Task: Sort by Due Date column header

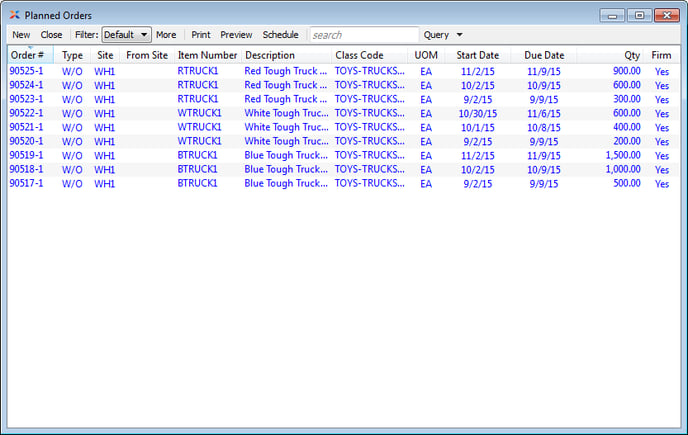Action: [x=544, y=55]
